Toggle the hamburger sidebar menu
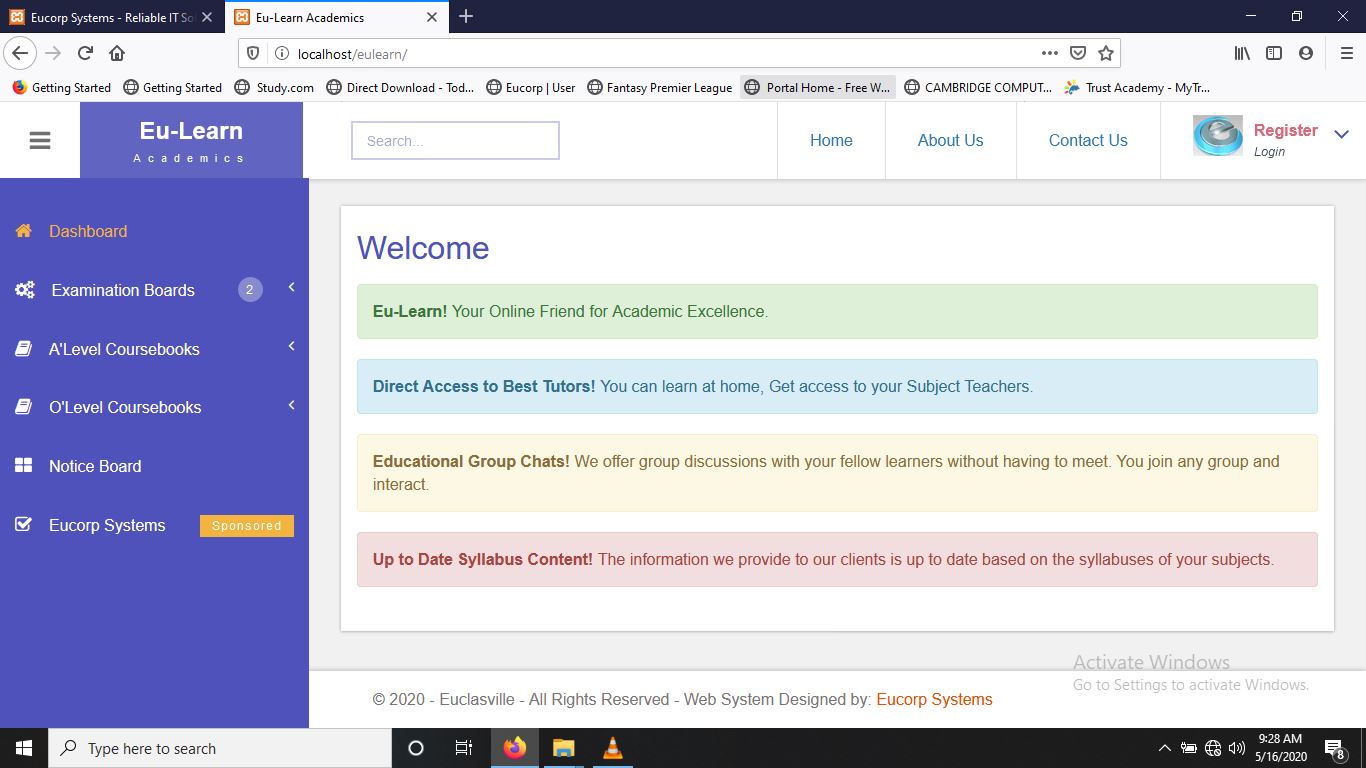Image resolution: width=1366 pixels, height=768 pixels. tap(40, 141)
